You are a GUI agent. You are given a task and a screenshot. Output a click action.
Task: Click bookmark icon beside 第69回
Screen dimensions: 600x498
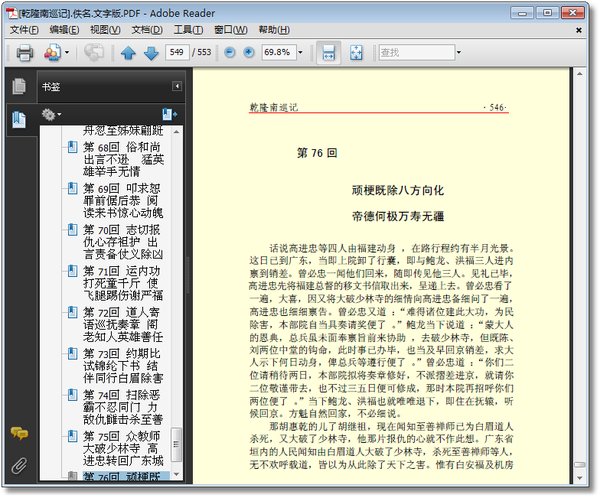click(72, 188)
